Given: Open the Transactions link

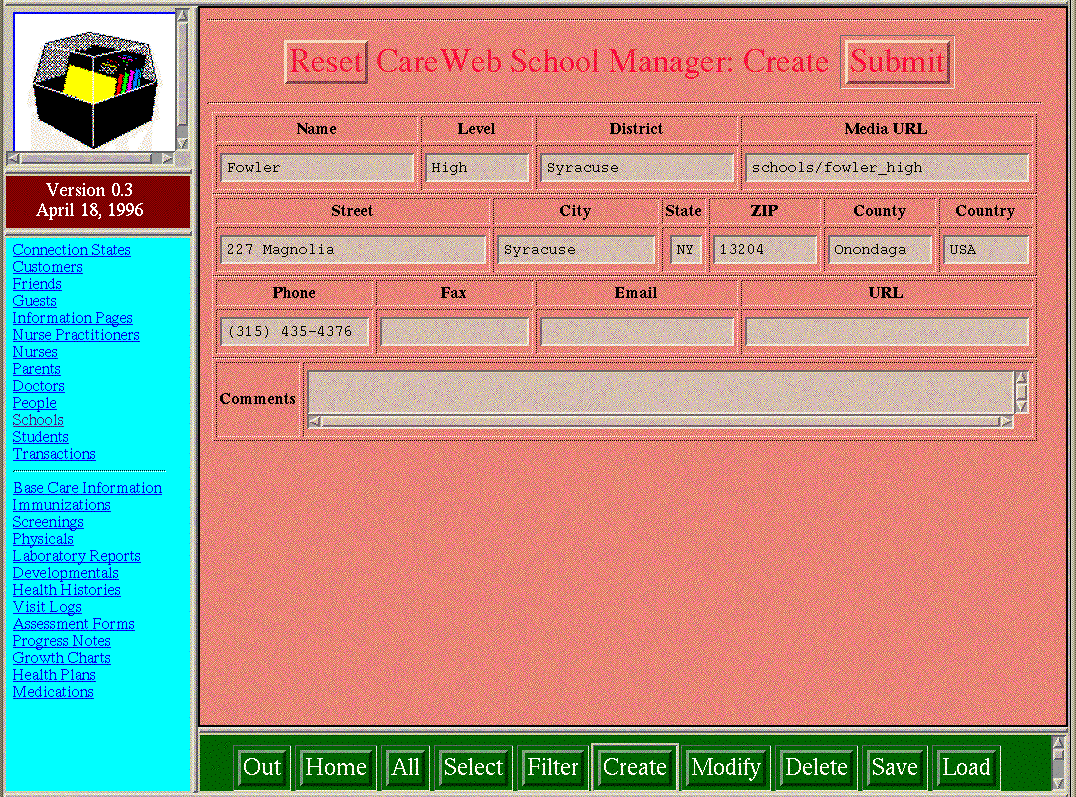Looking at the screenshot, I should pos(54,454).
